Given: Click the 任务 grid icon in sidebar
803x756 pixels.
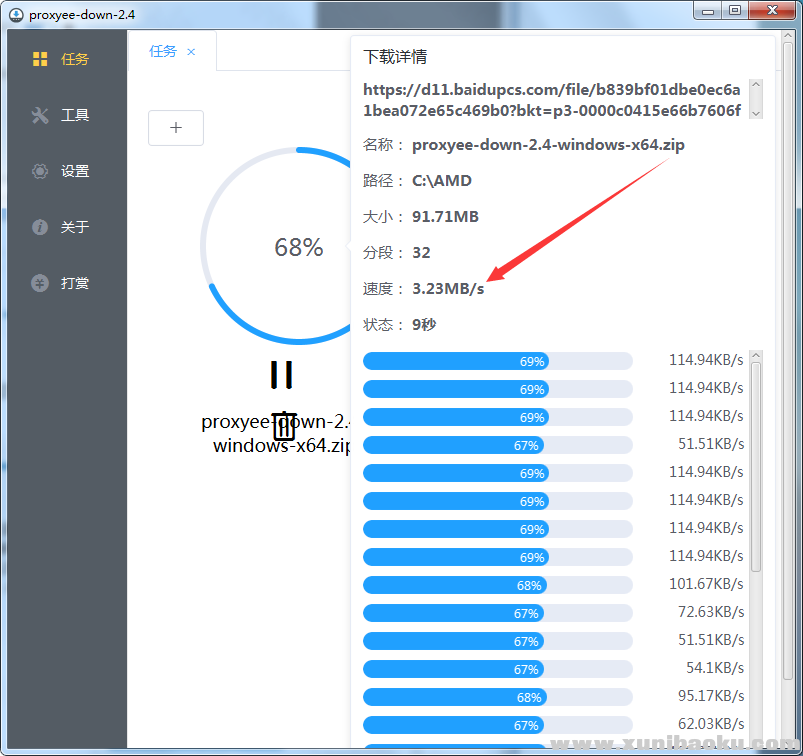Looking at the screenshot, I should coord(40,59).
